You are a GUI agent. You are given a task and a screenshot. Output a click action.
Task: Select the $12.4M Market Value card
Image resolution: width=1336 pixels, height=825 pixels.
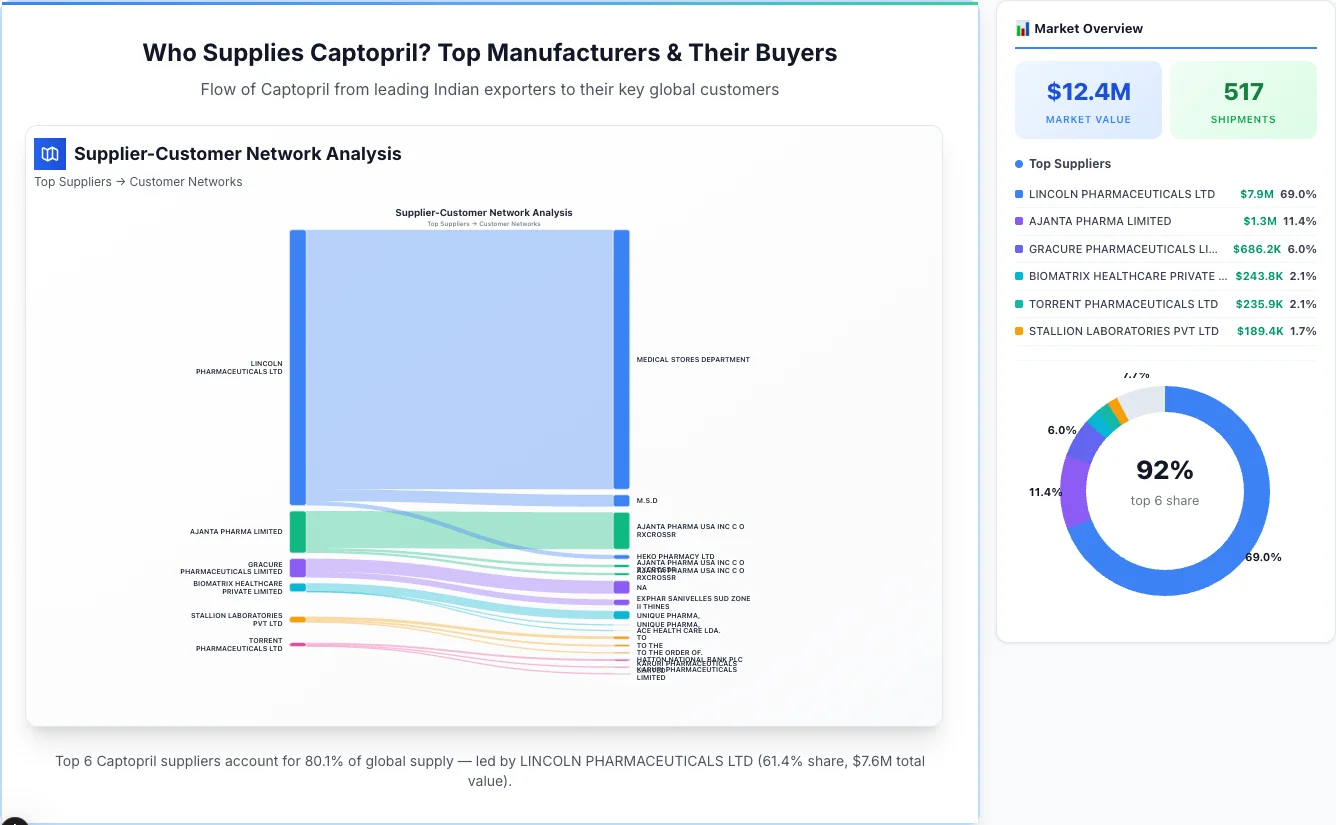[1088, 99]
